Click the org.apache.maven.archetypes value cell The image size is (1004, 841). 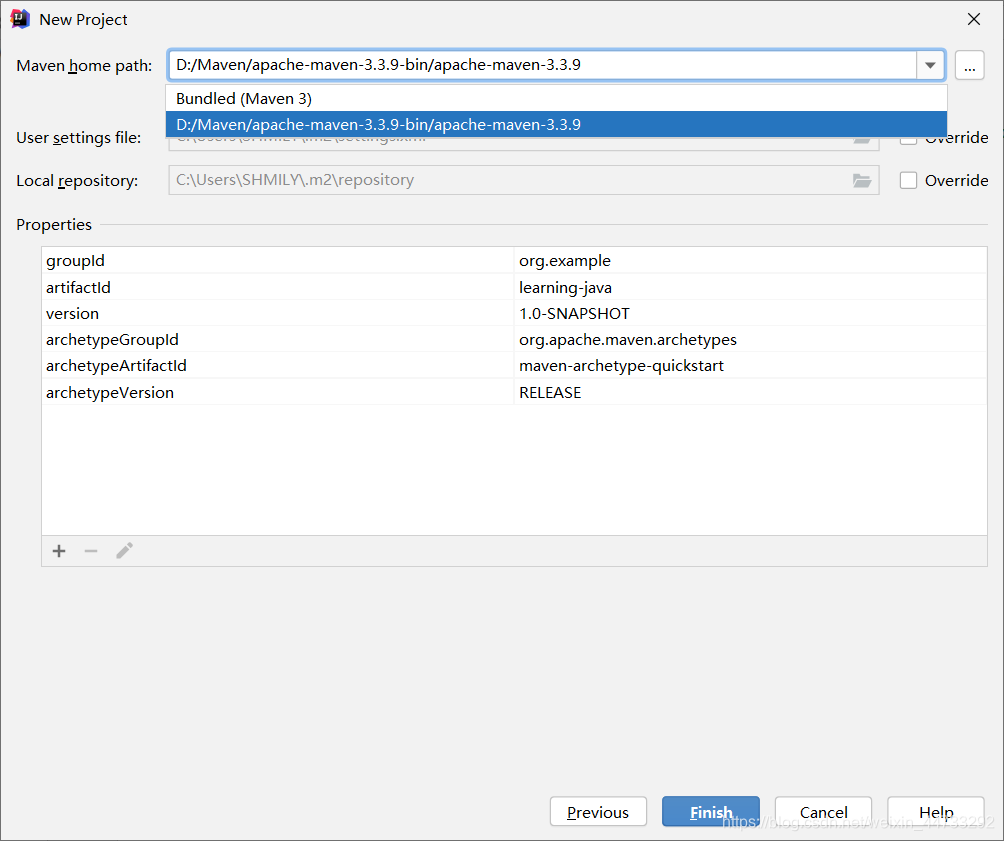point(750,340)
